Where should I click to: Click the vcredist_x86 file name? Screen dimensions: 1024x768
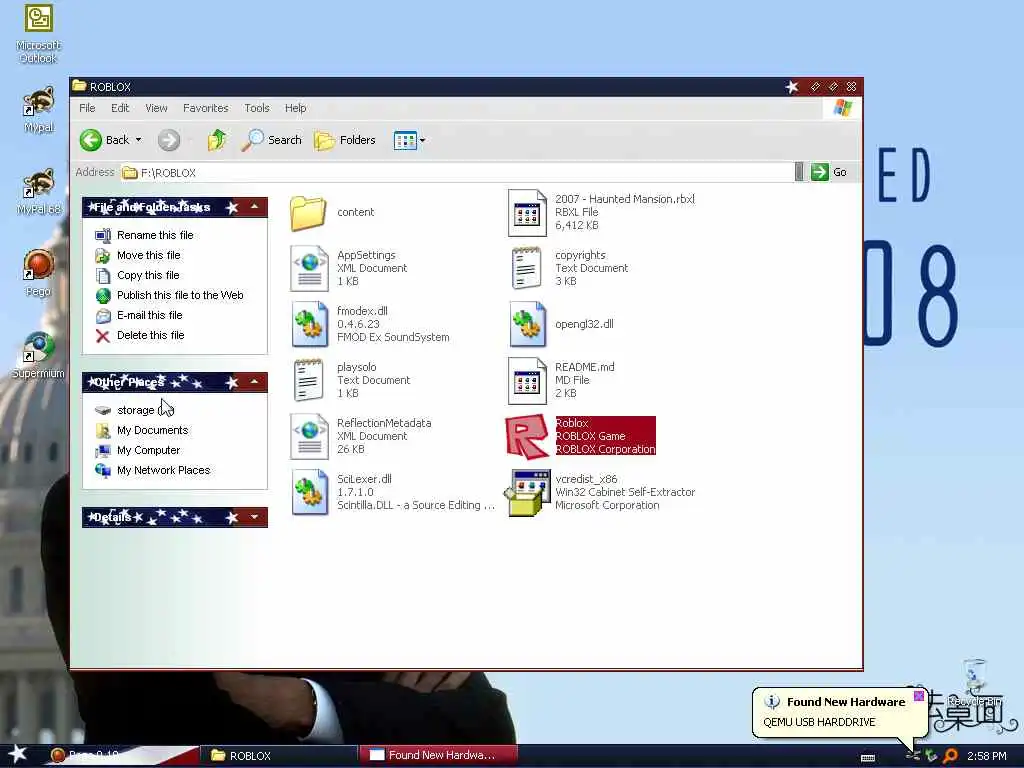pos(586,479)
